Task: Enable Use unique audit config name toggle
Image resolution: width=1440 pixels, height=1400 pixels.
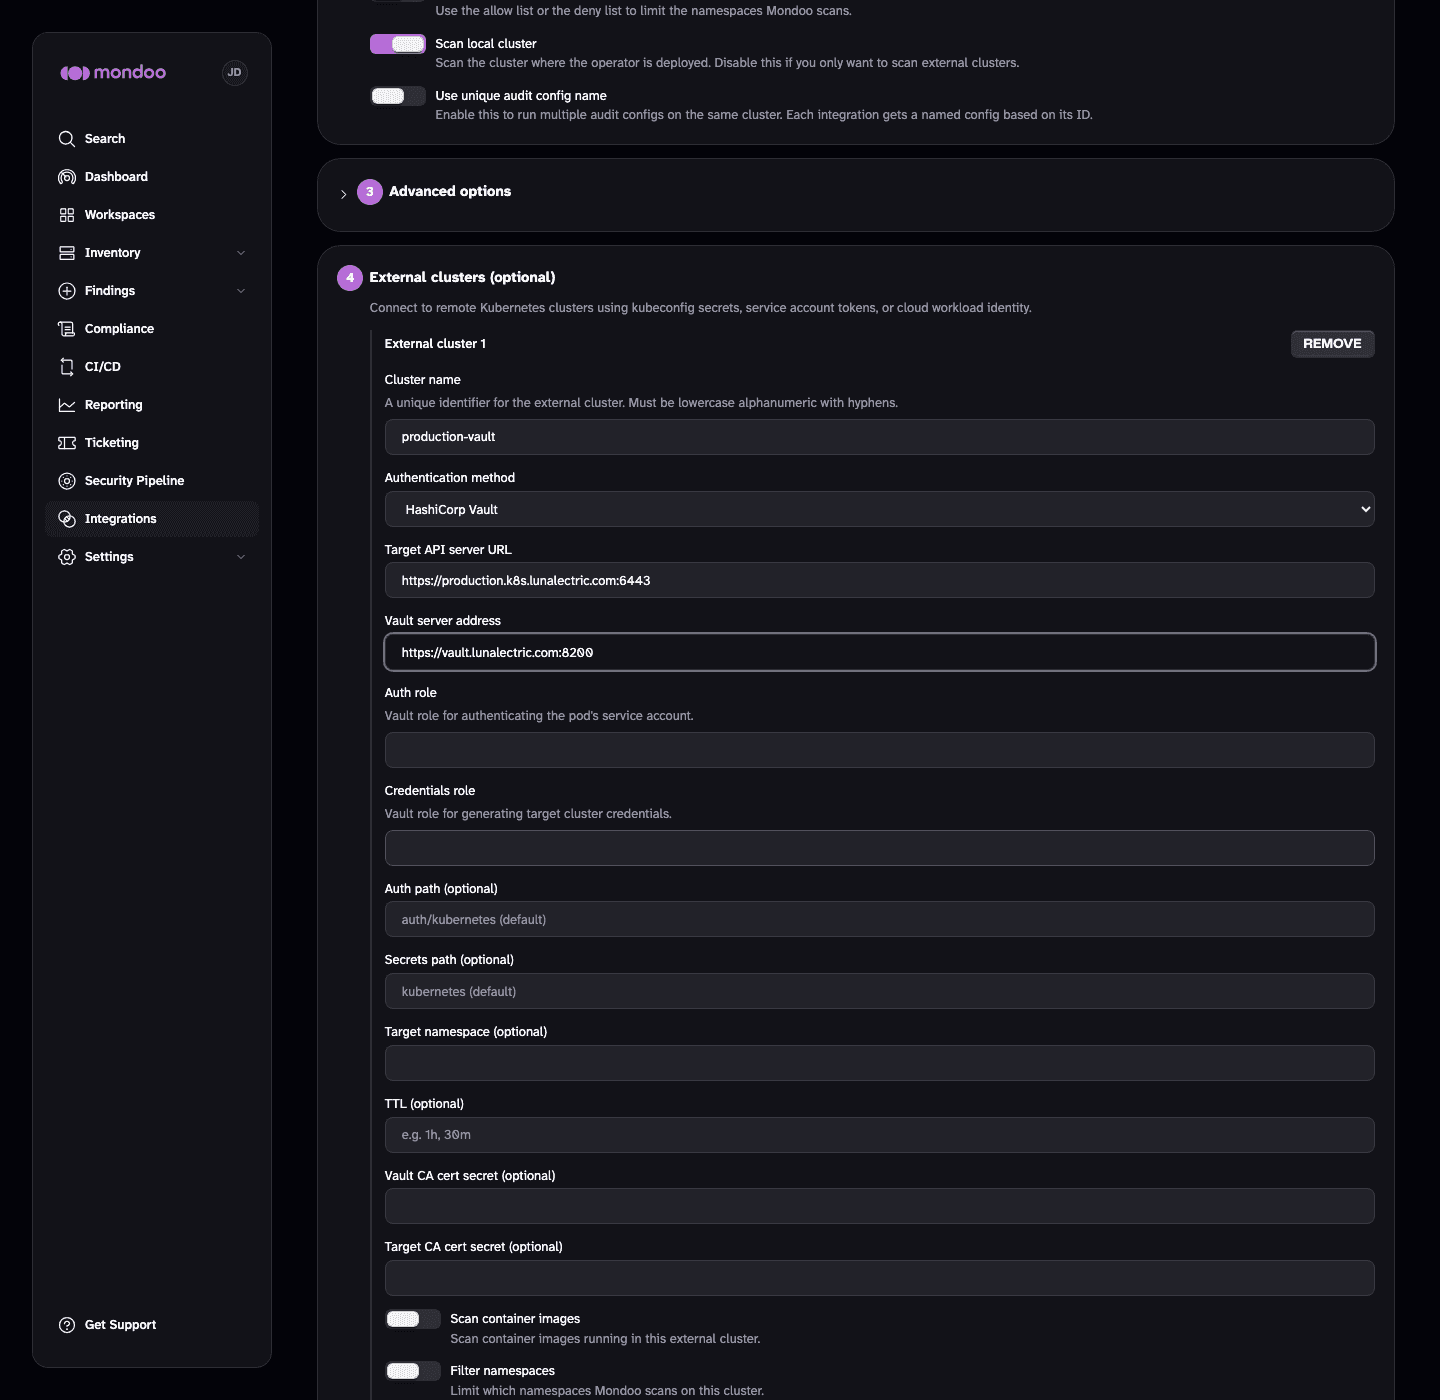Action: (398, 96)
